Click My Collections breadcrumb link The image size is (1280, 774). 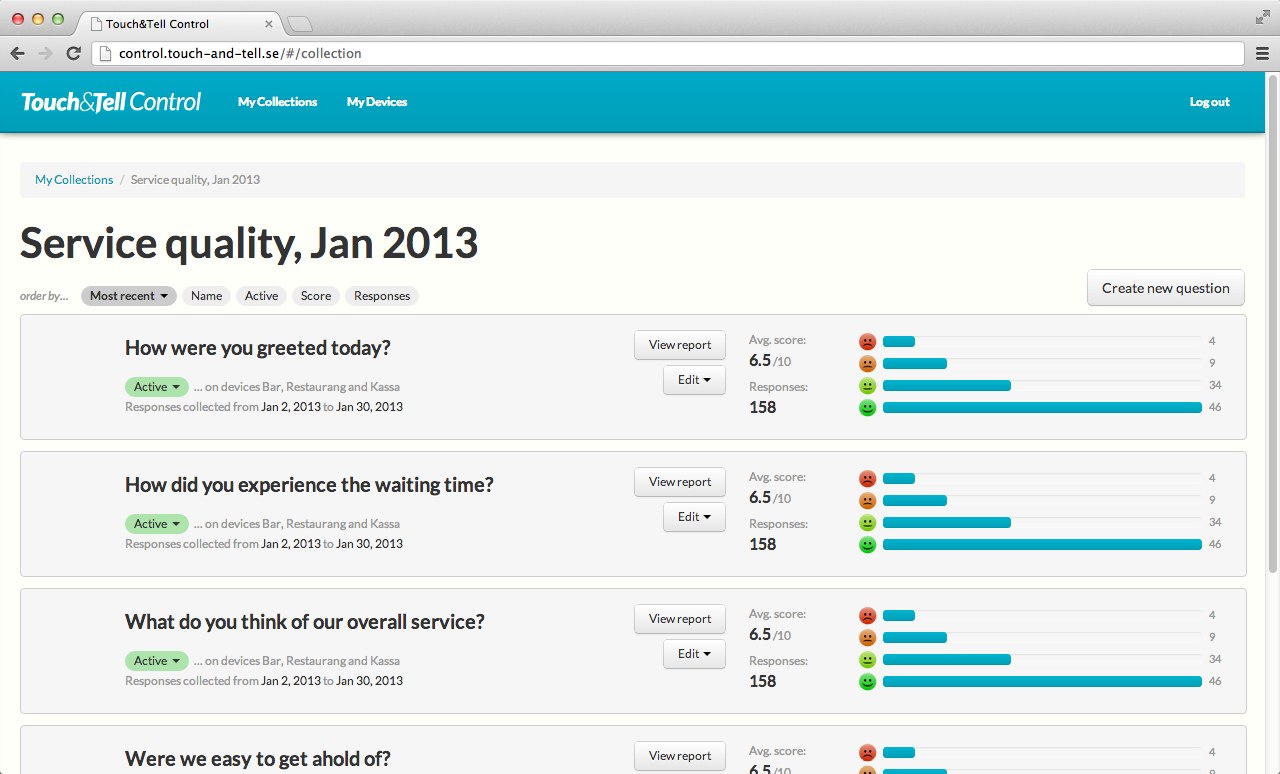[74, 180]
